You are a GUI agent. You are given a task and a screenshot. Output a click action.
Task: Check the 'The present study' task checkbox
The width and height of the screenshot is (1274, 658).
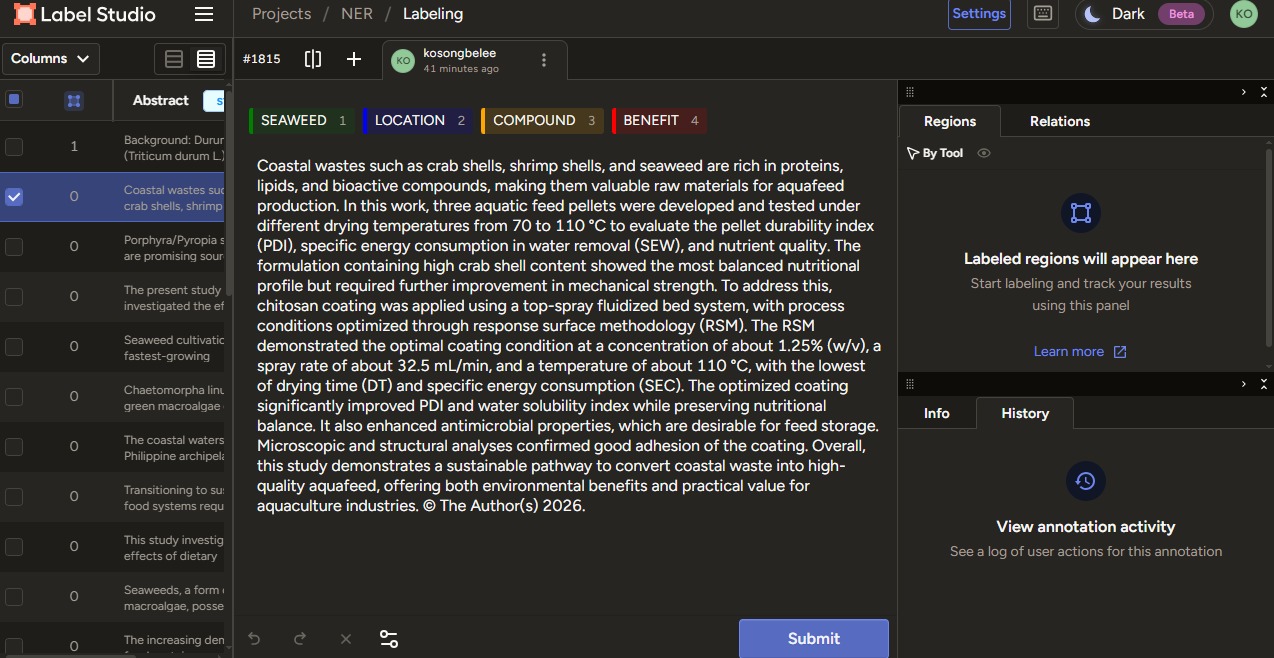[14, 297]
